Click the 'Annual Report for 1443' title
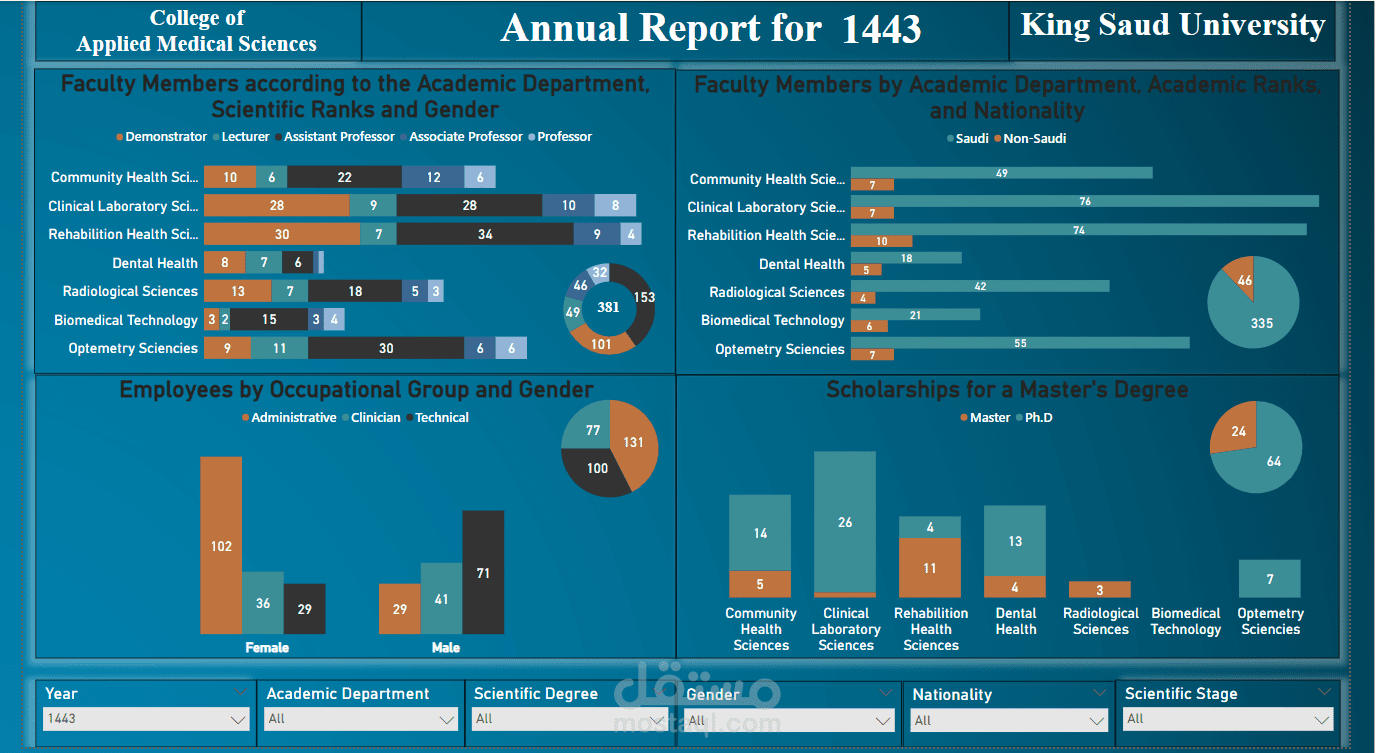 coord(711,29)
